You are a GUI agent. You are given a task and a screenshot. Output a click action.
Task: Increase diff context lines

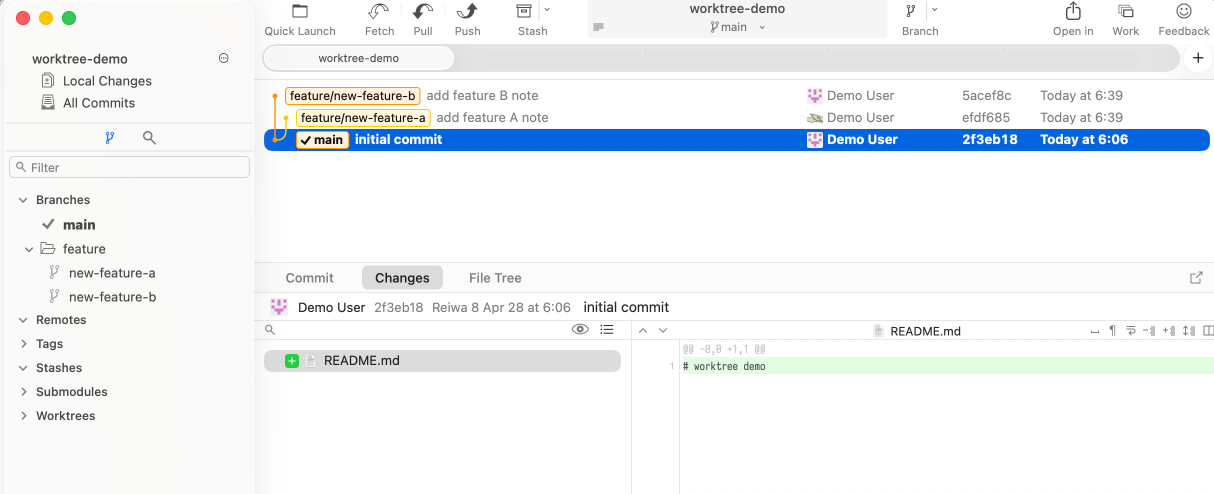tap(1169, 331)
